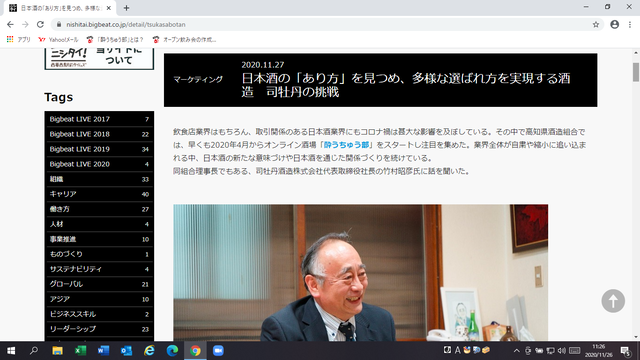Reload the page with the refresh icon
640x360 pixels.
coord(40,24)
